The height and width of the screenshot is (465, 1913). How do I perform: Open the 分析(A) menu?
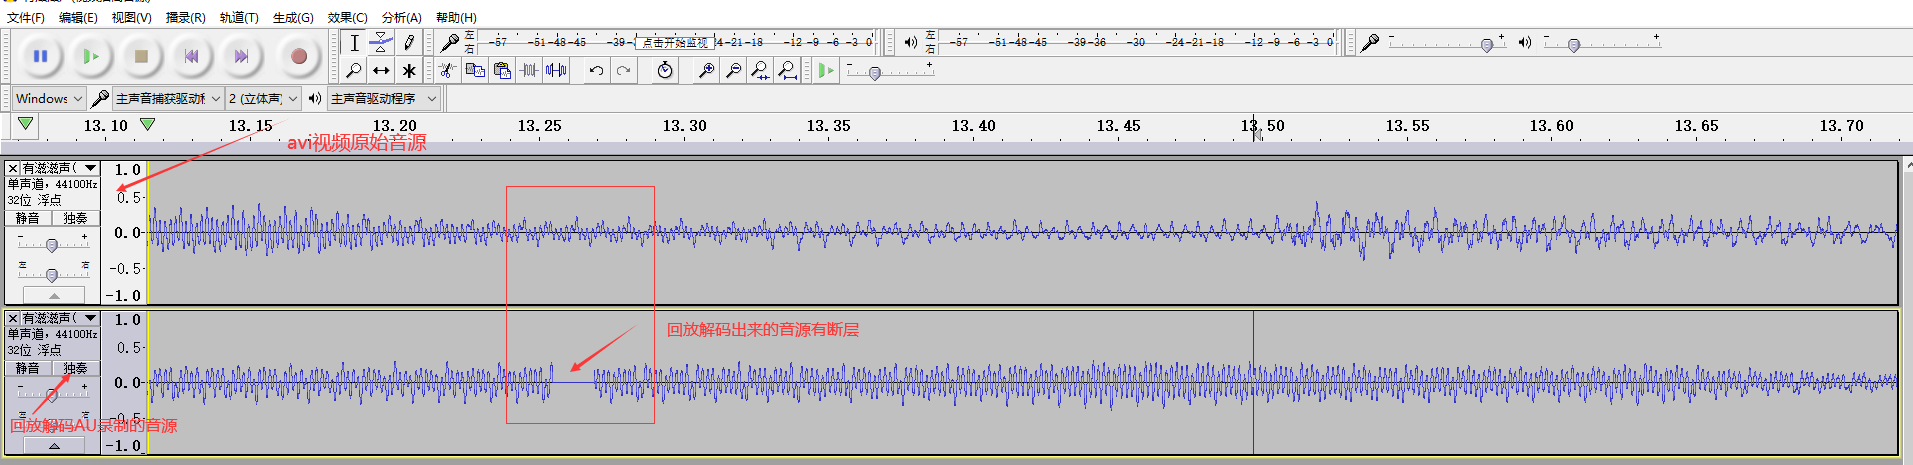401,18
